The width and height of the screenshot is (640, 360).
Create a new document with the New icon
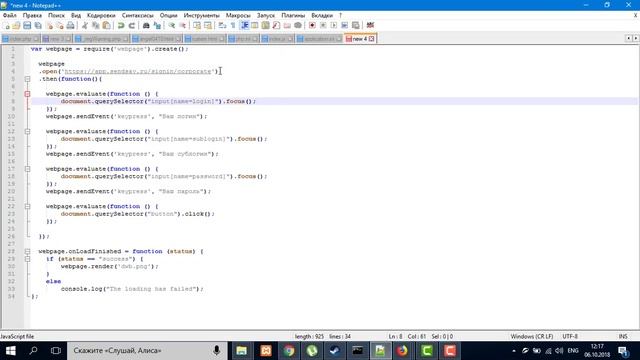(x=6, y=25)
